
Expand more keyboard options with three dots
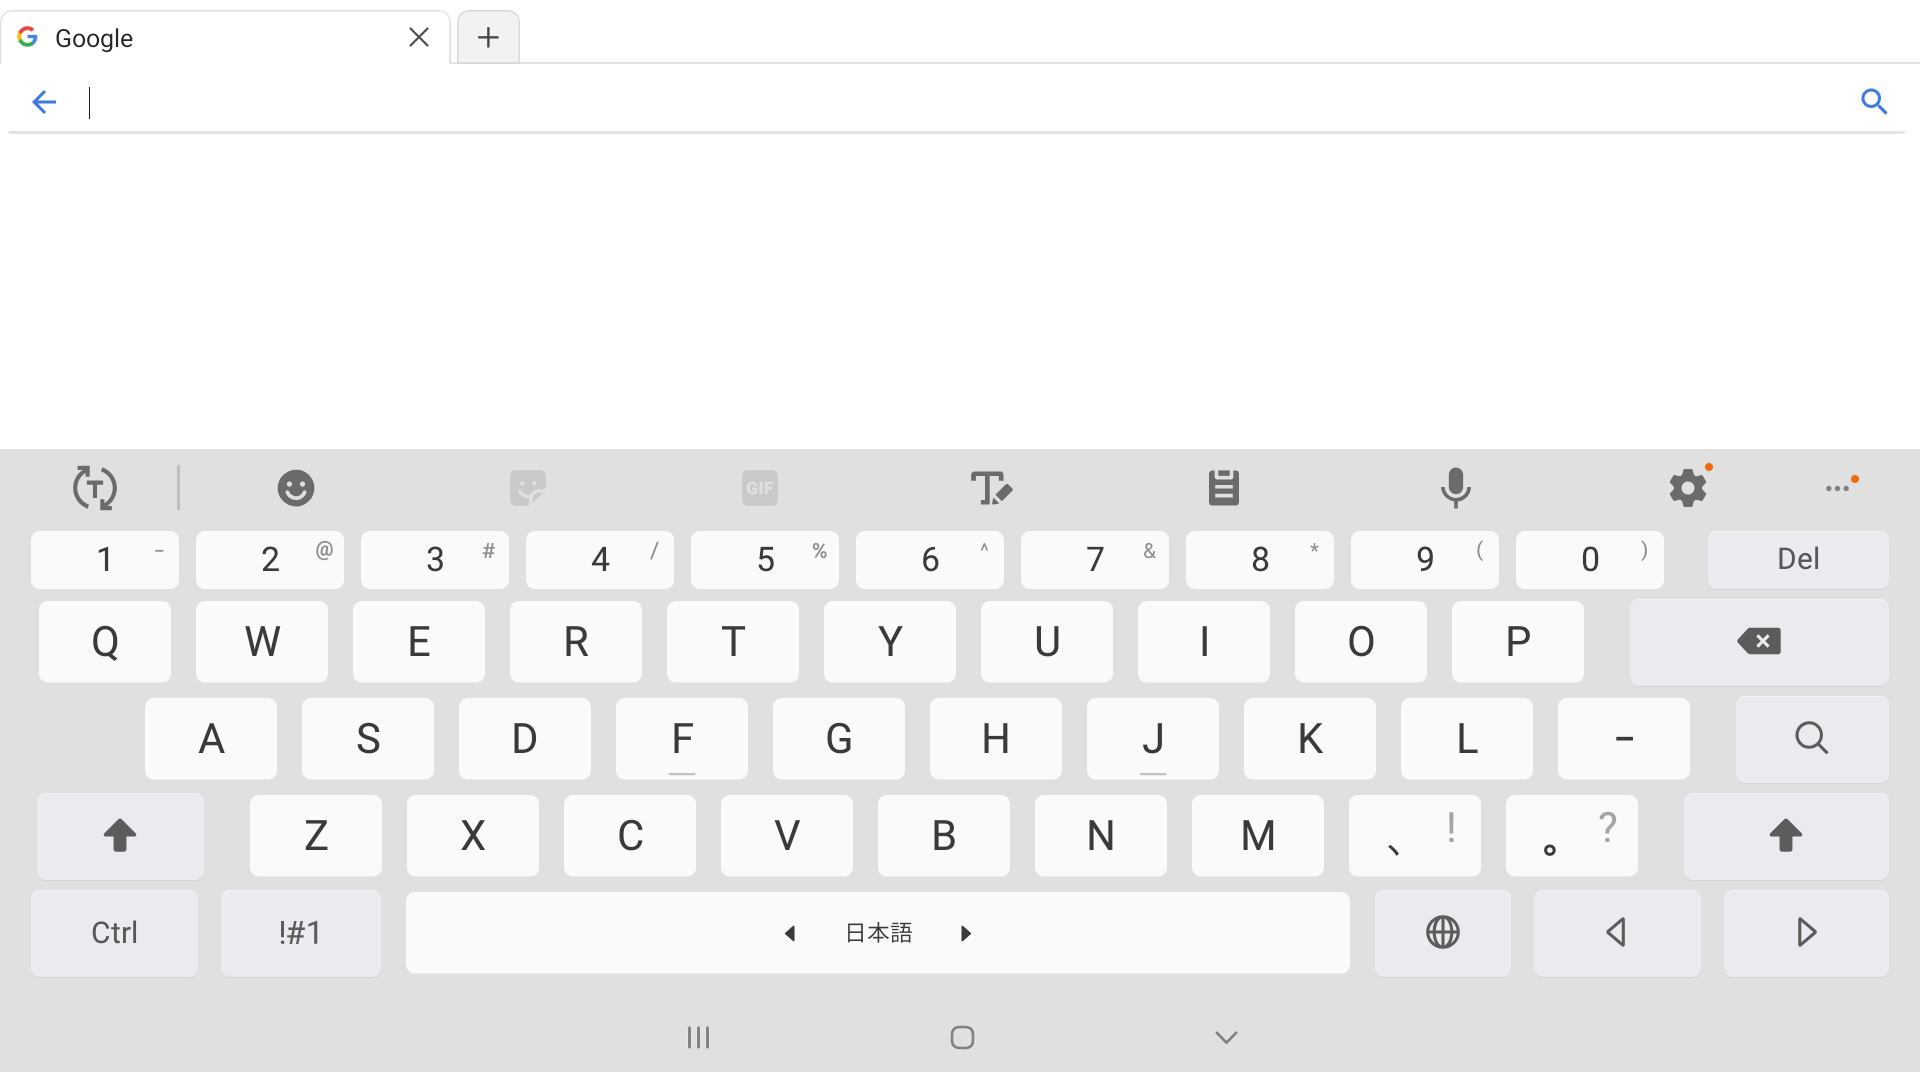pos(1840,488)
